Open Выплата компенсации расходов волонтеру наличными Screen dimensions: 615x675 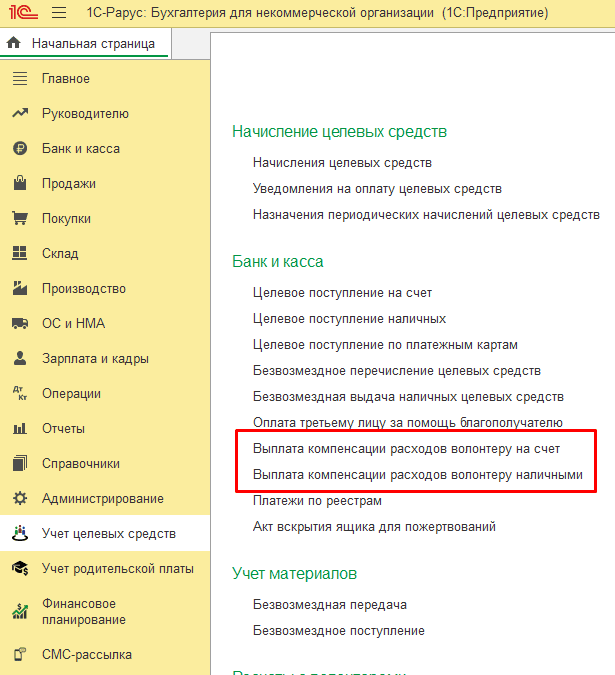coord(417,475)
